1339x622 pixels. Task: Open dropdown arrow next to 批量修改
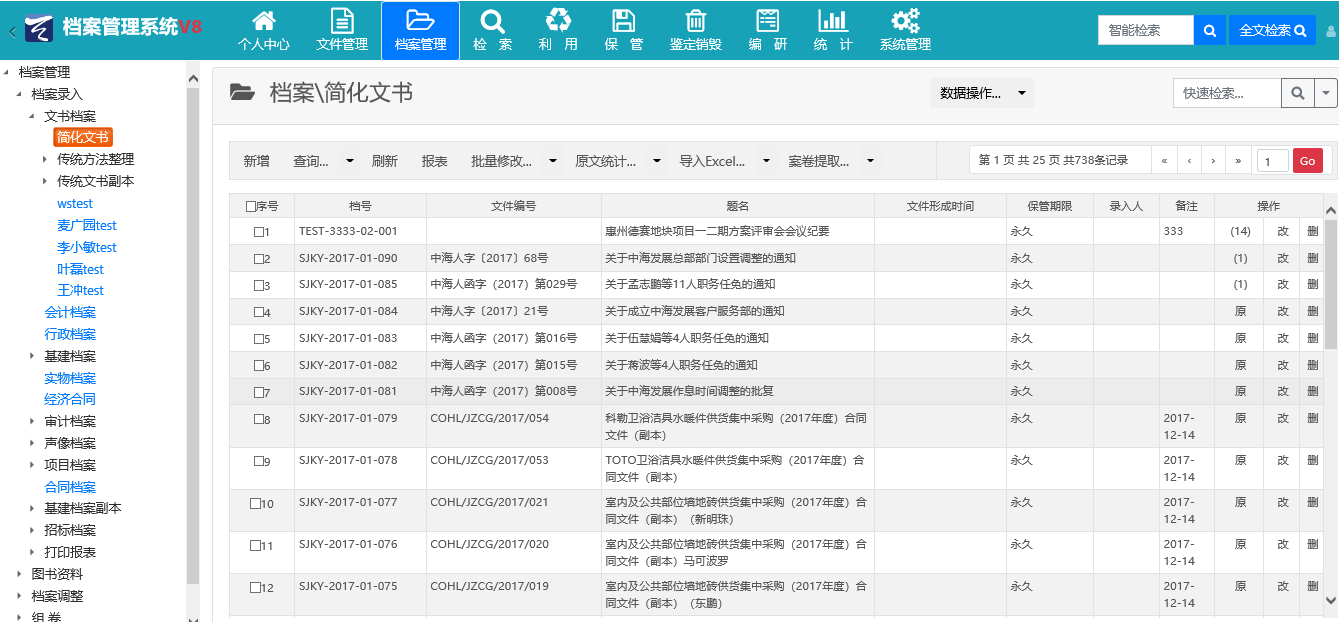(x=553, y=161)
